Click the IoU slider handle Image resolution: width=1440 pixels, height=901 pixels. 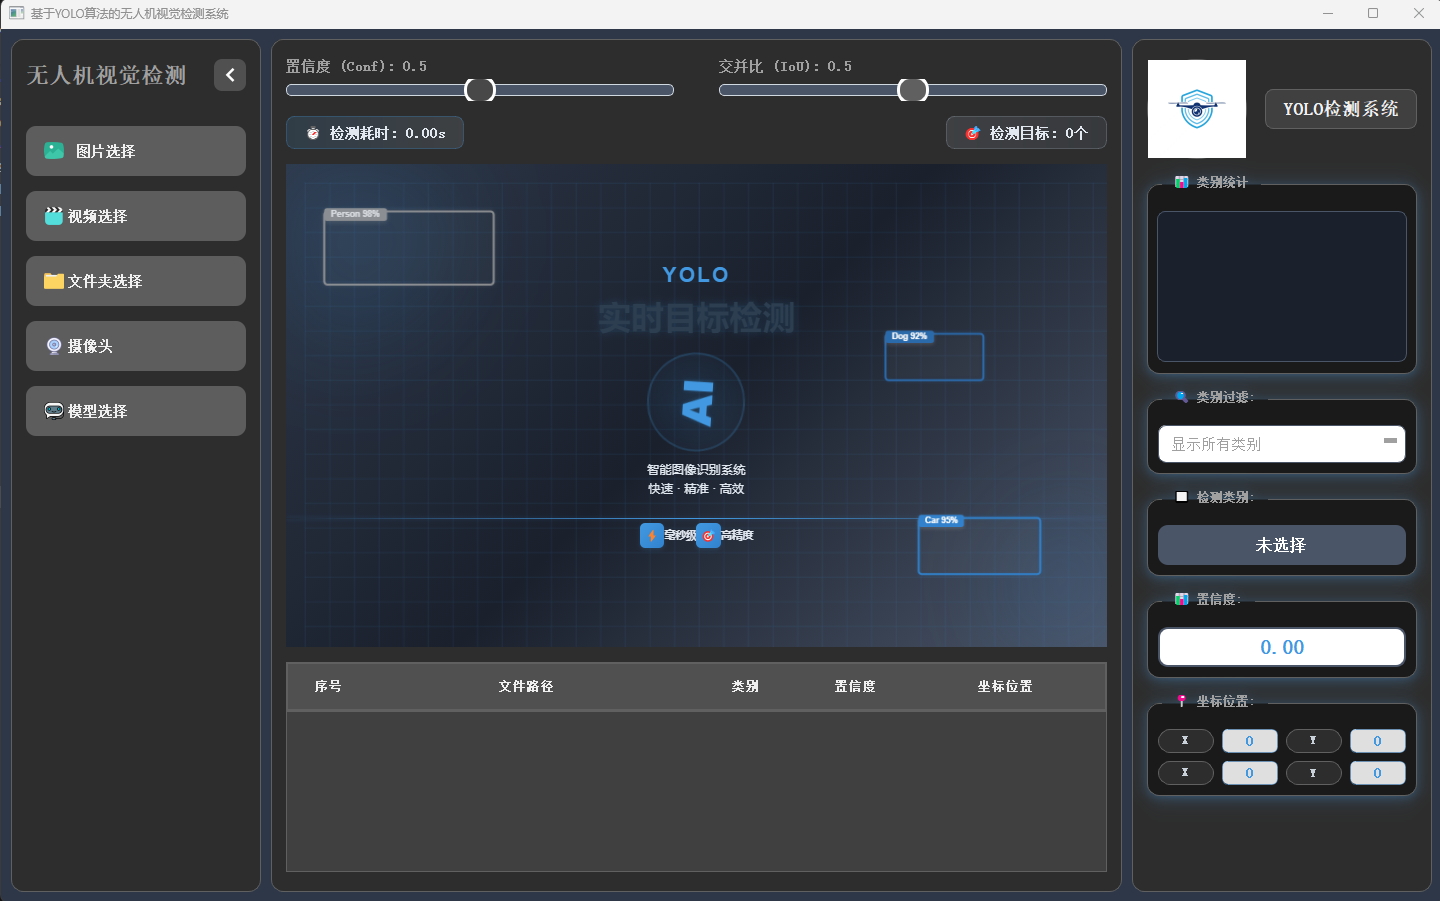click(913, 90)
